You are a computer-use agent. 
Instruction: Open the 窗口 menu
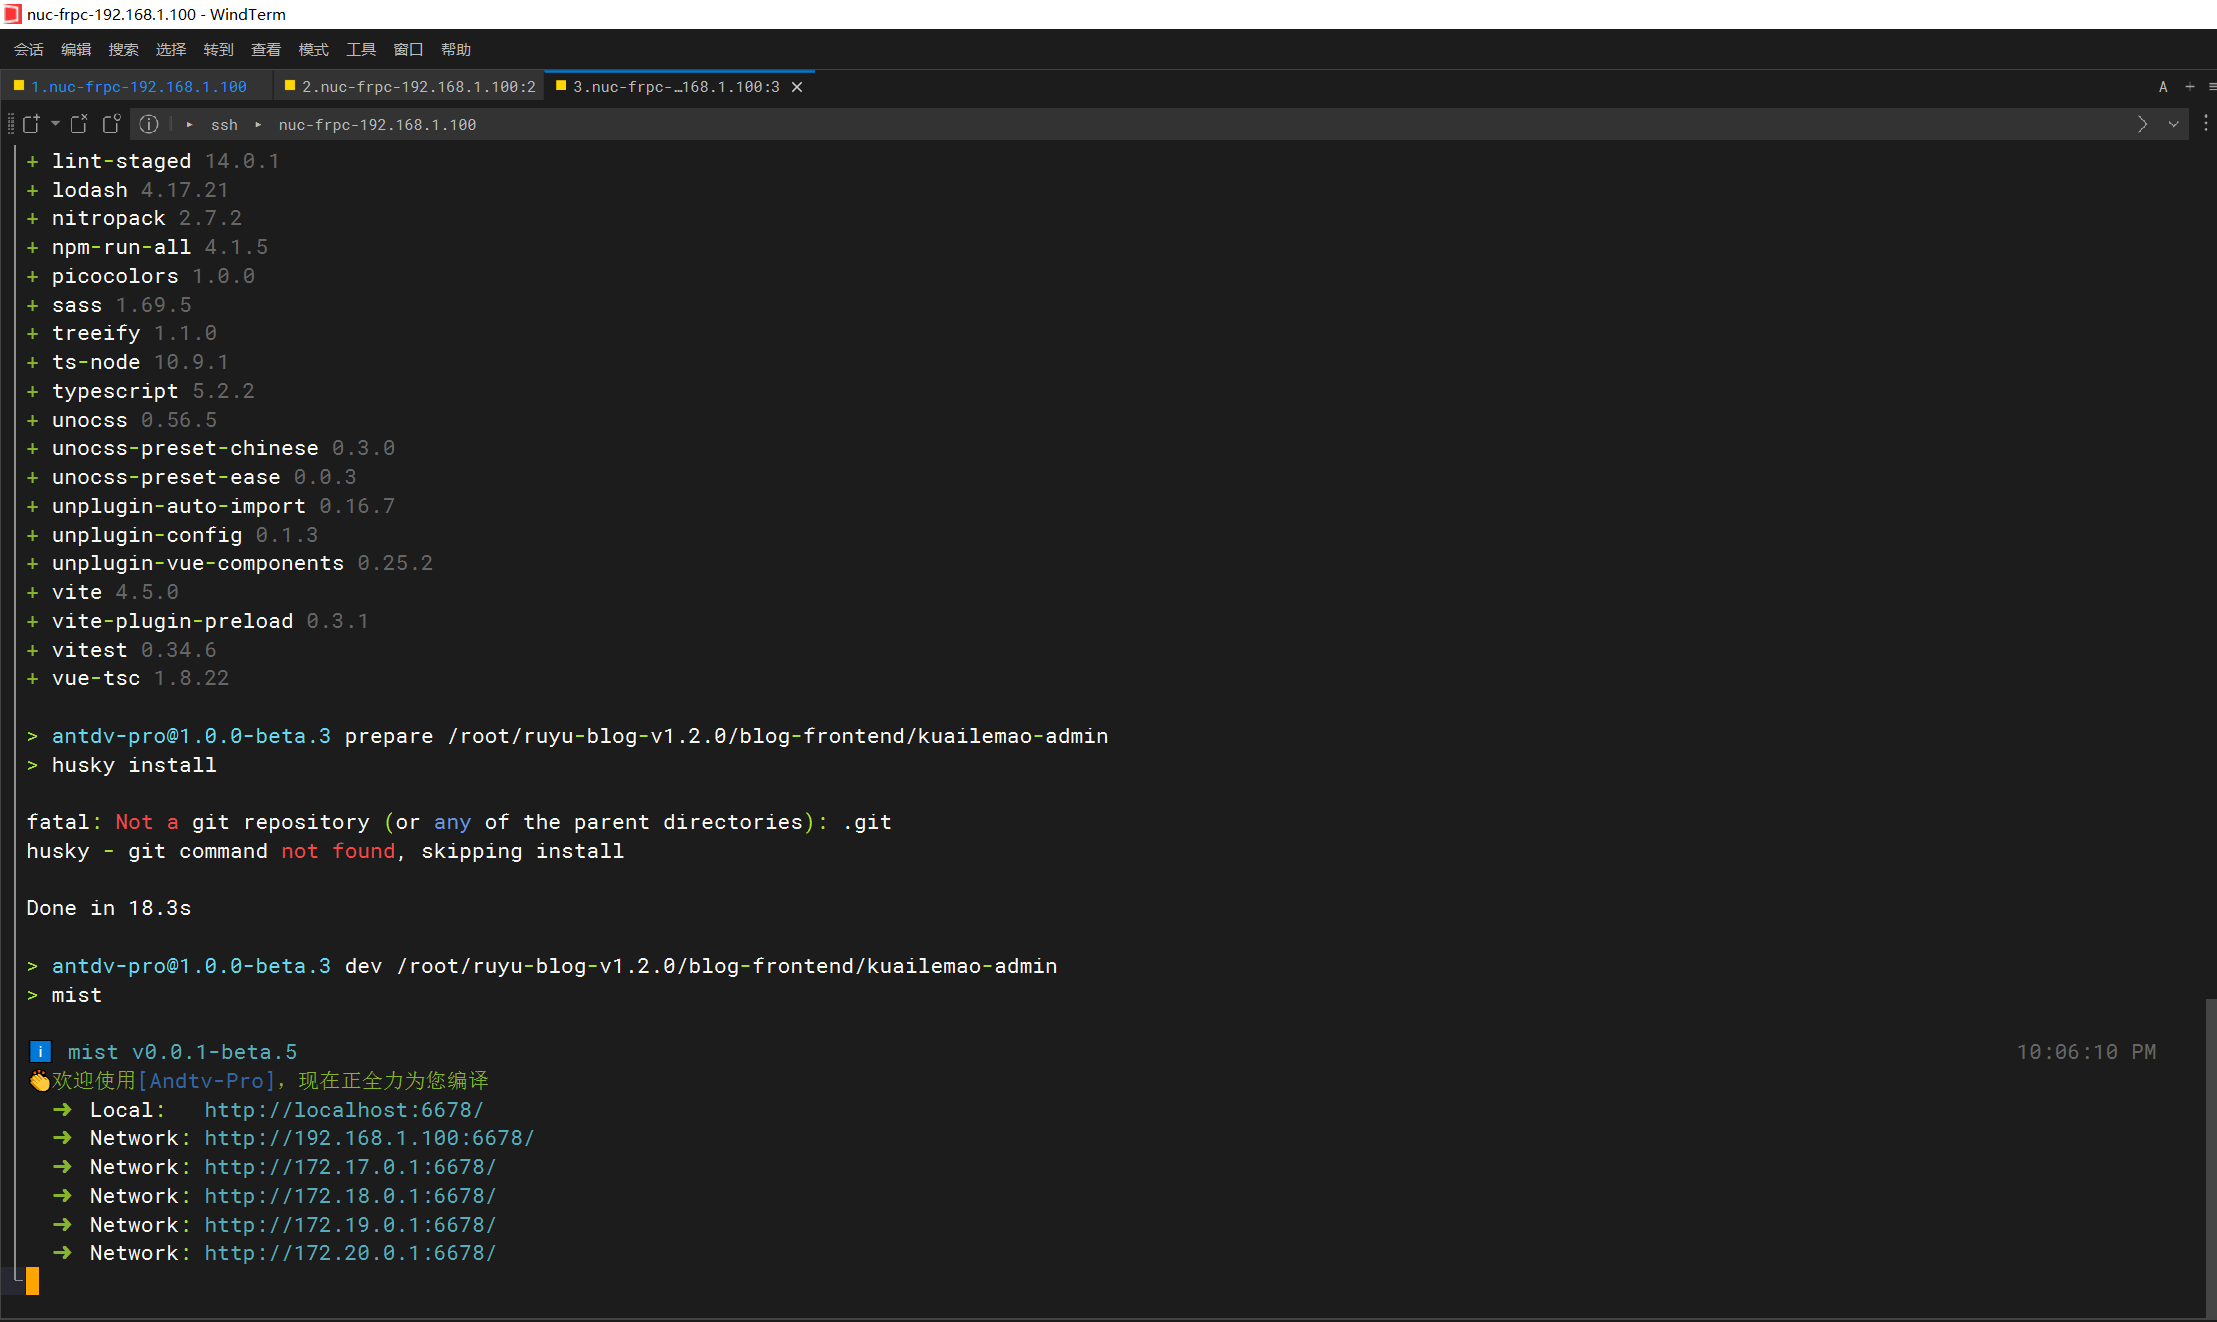pos(408,49)
